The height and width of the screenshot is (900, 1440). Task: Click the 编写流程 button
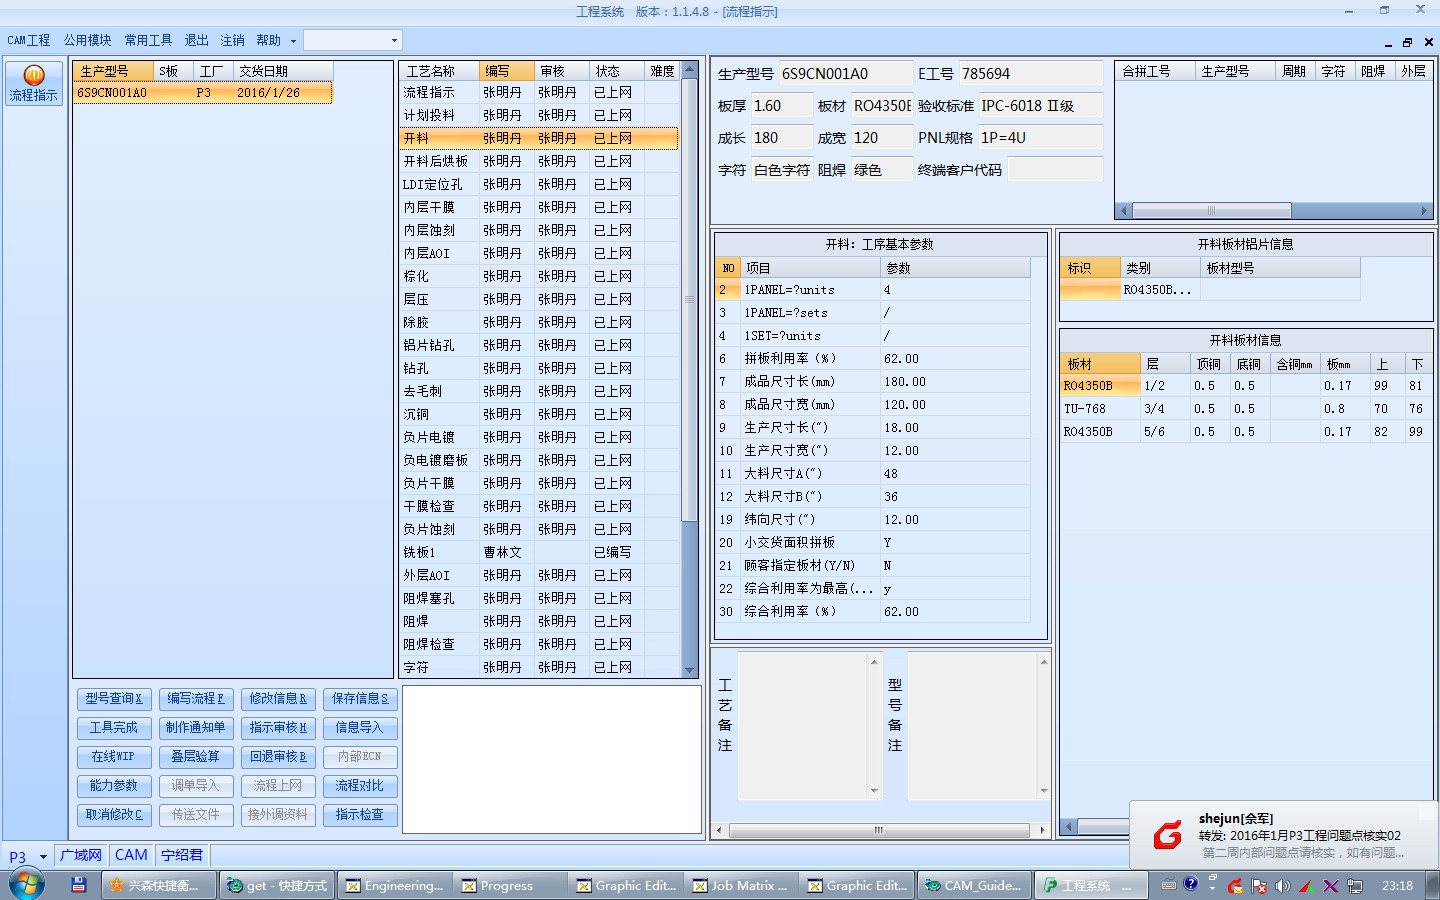[x=196, y=699]
